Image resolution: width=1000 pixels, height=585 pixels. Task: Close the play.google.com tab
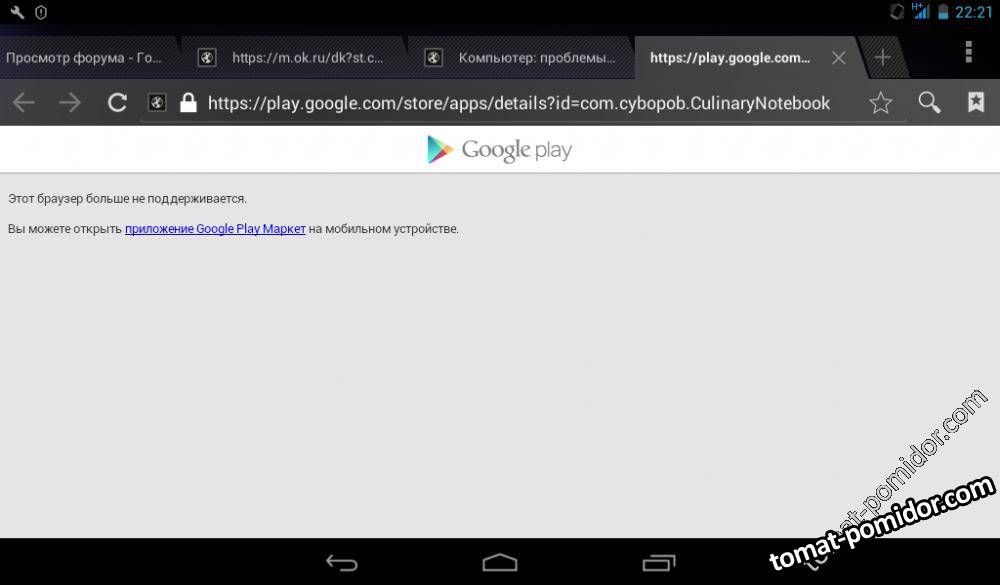point(839,58)
